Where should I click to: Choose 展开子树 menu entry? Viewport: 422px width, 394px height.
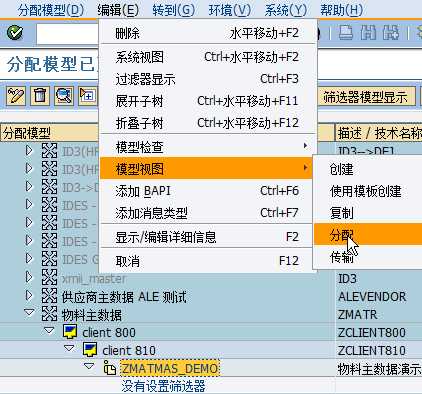(x=207, y=101)
